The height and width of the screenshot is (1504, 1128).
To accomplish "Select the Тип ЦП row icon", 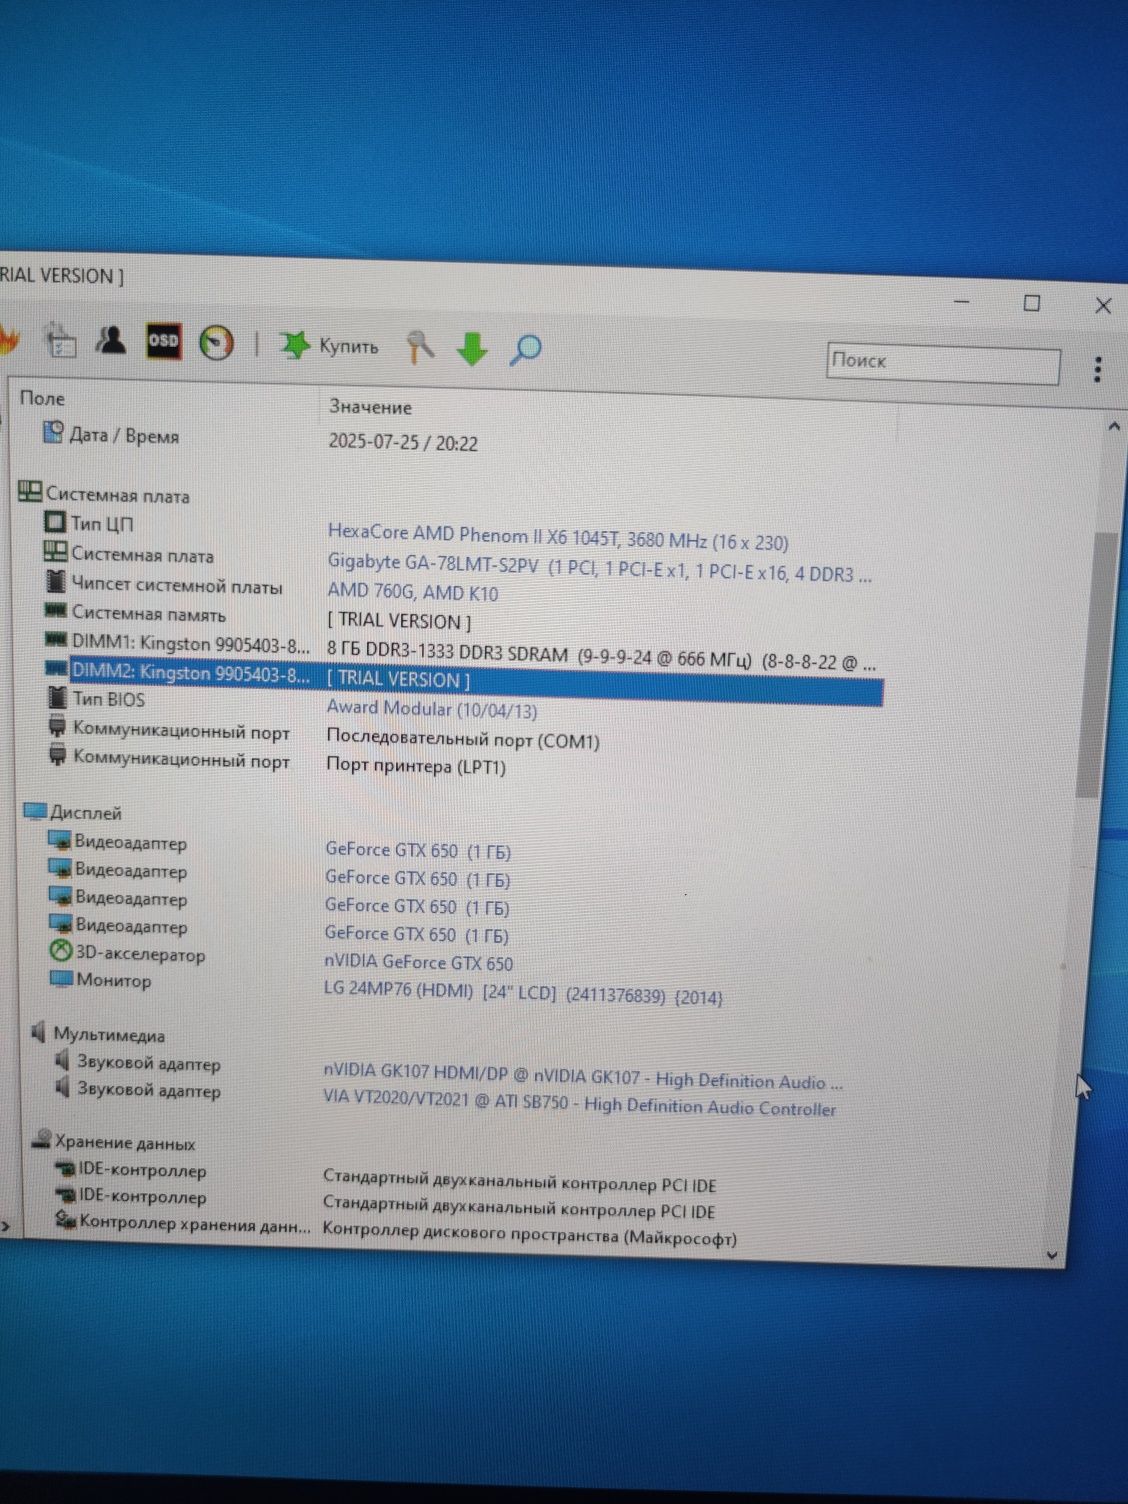I will pyautogui.click(x=55, y=522).
